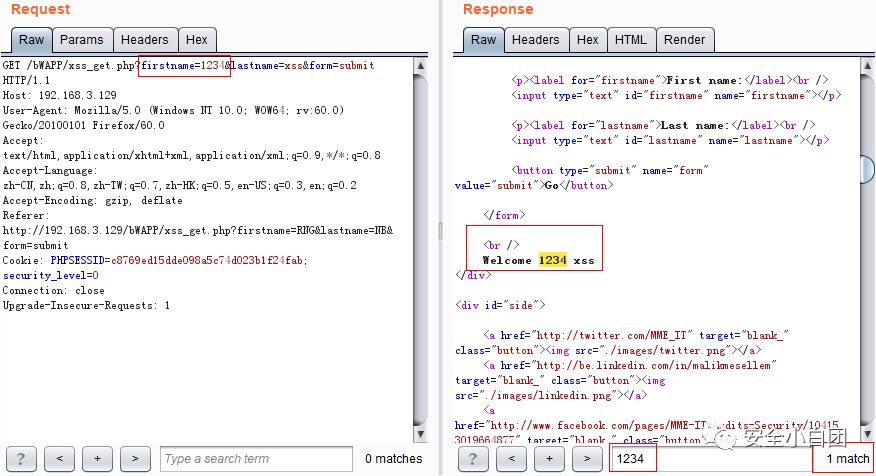Go to previous match in request search
Image resolution: width=876 pixels, height=476 pixels.
(x=59, y=459)
